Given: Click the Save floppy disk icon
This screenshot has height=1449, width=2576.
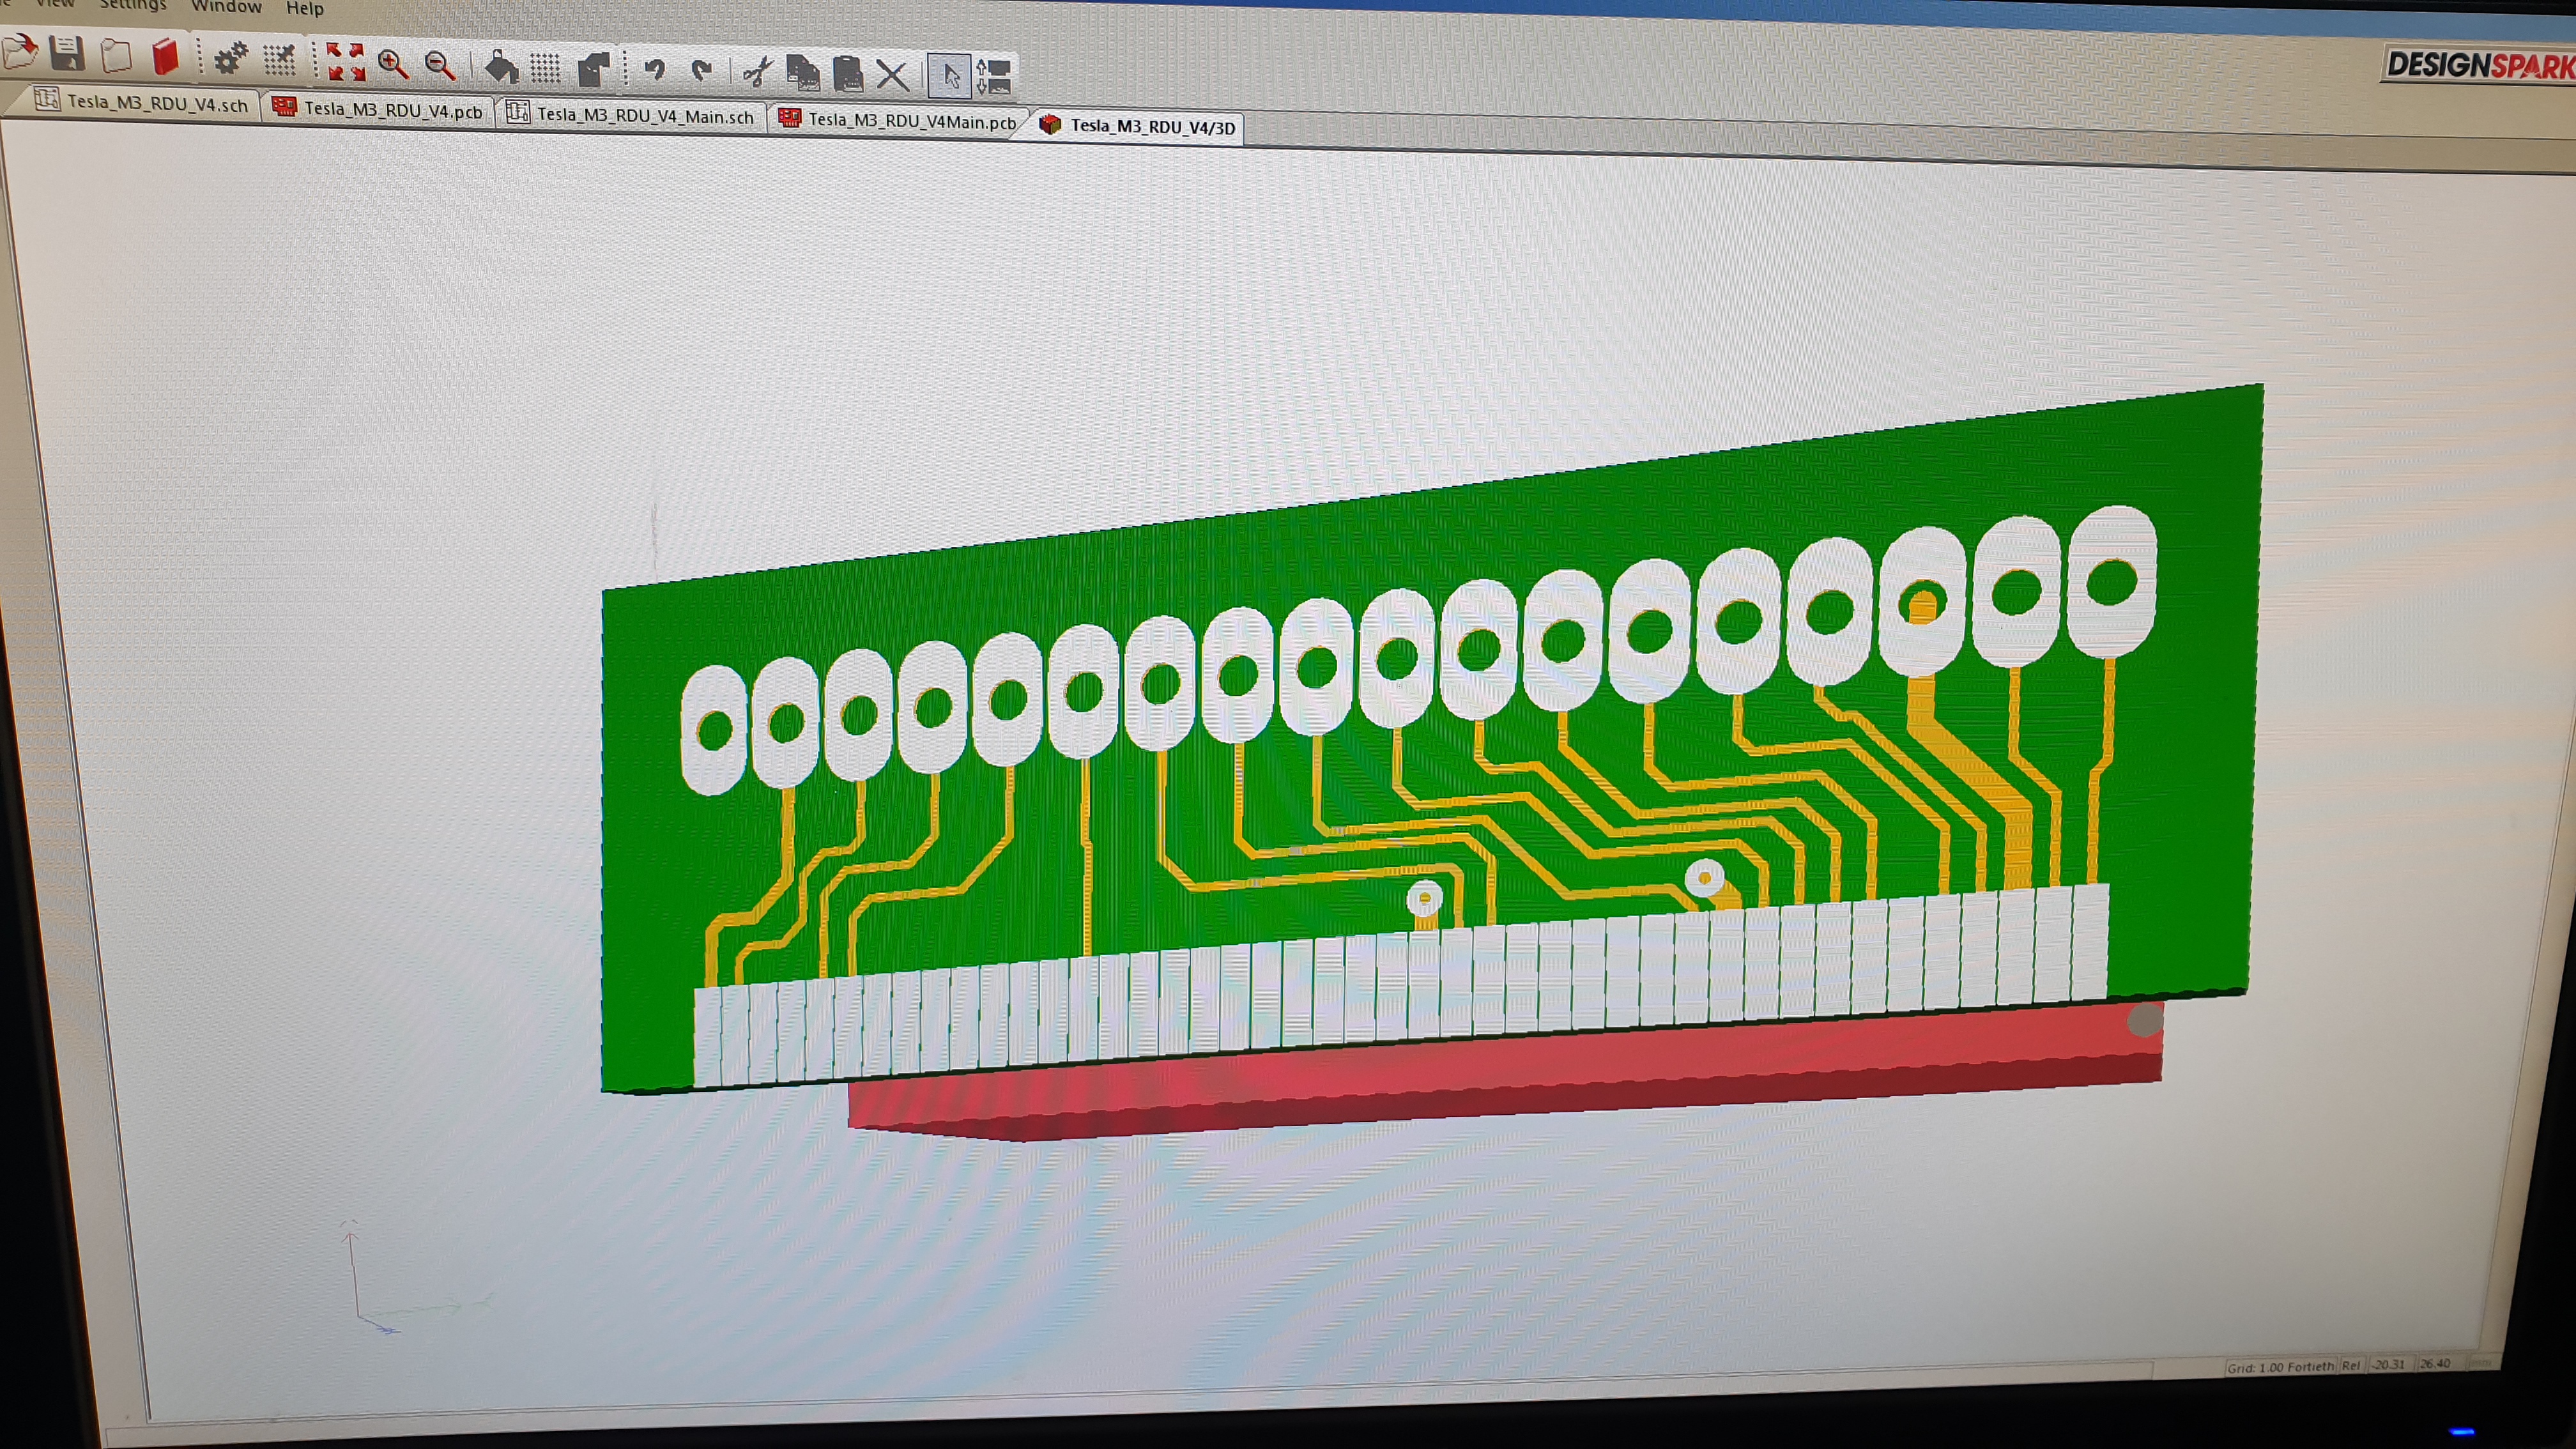Looking at the screenshot, I should tap(67, 54).
